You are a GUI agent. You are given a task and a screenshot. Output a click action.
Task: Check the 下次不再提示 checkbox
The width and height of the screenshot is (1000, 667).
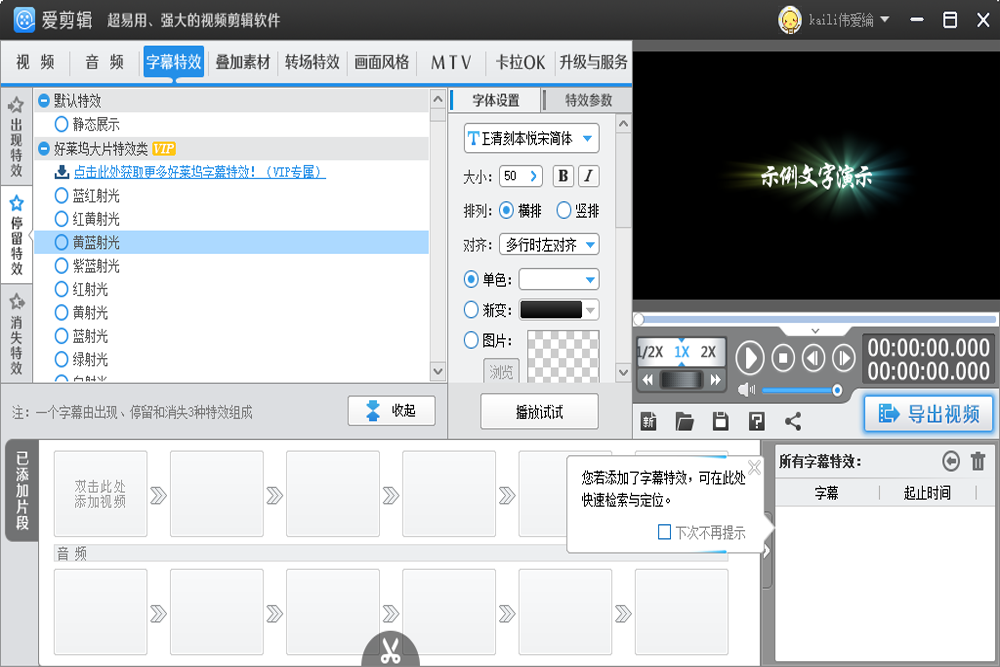click(x=664, y=532)
